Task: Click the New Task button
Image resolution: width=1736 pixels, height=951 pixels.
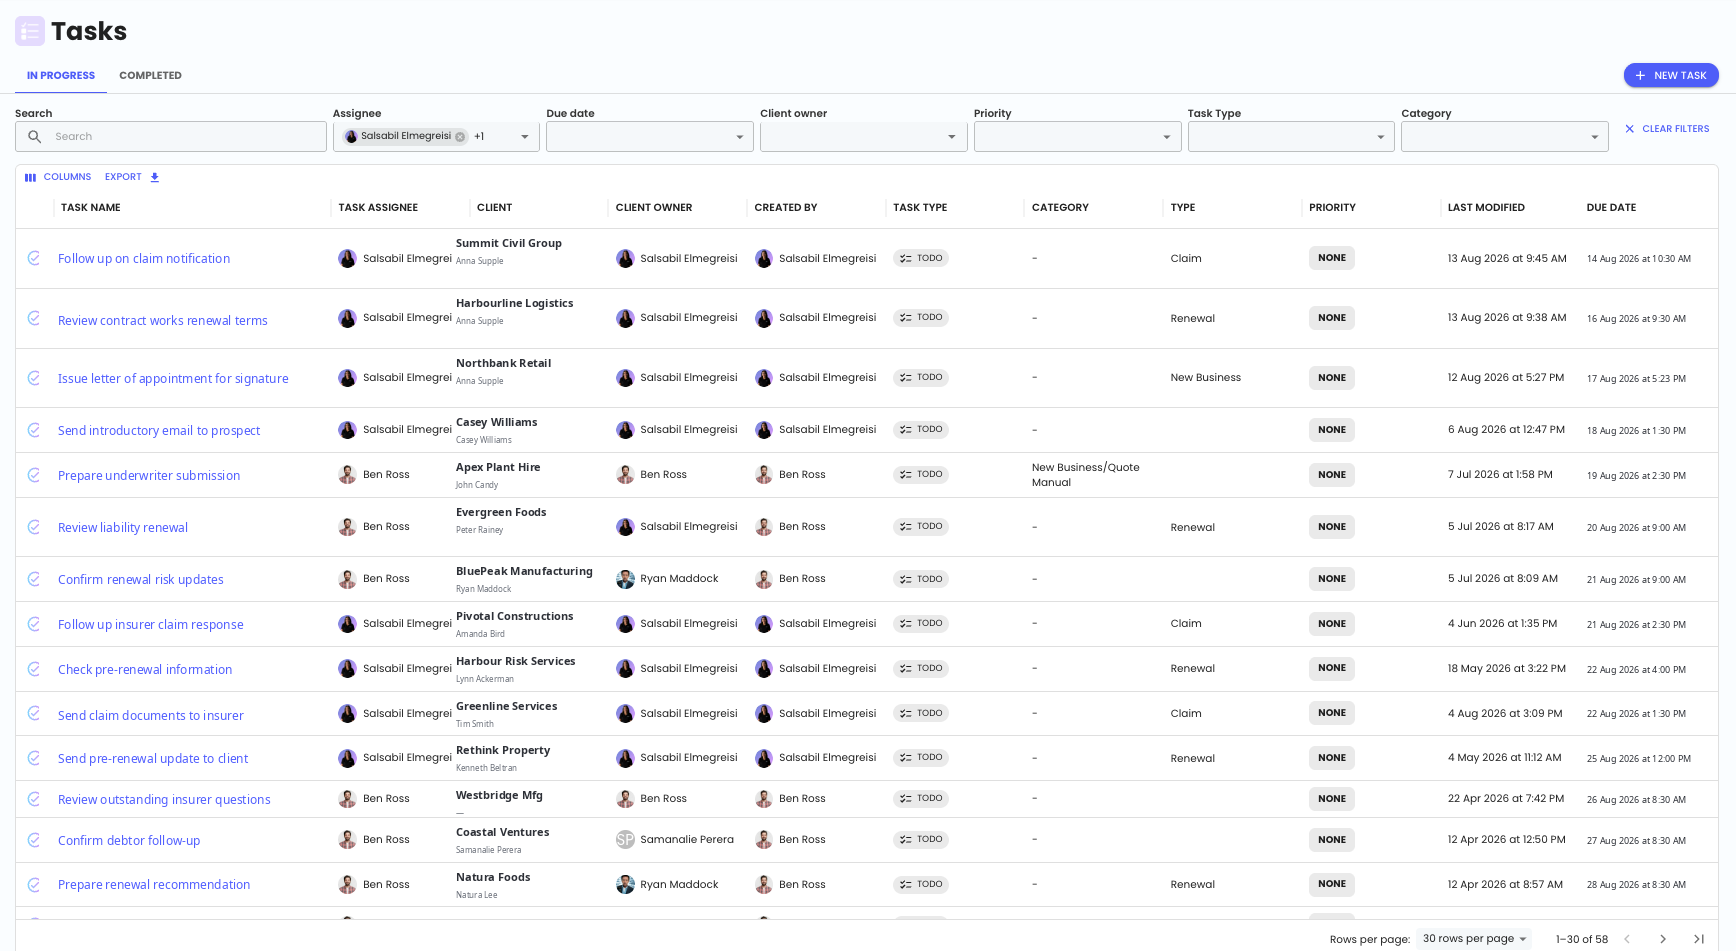Action: point(1671,76)
